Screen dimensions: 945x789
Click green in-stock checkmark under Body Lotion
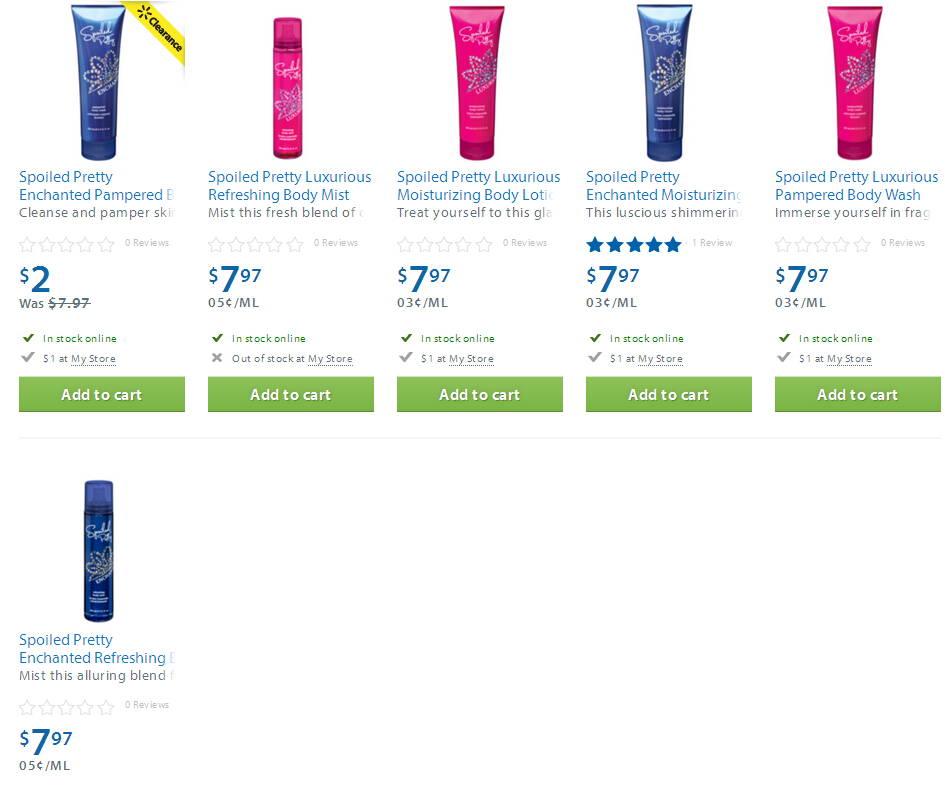[x=407, y=338]
